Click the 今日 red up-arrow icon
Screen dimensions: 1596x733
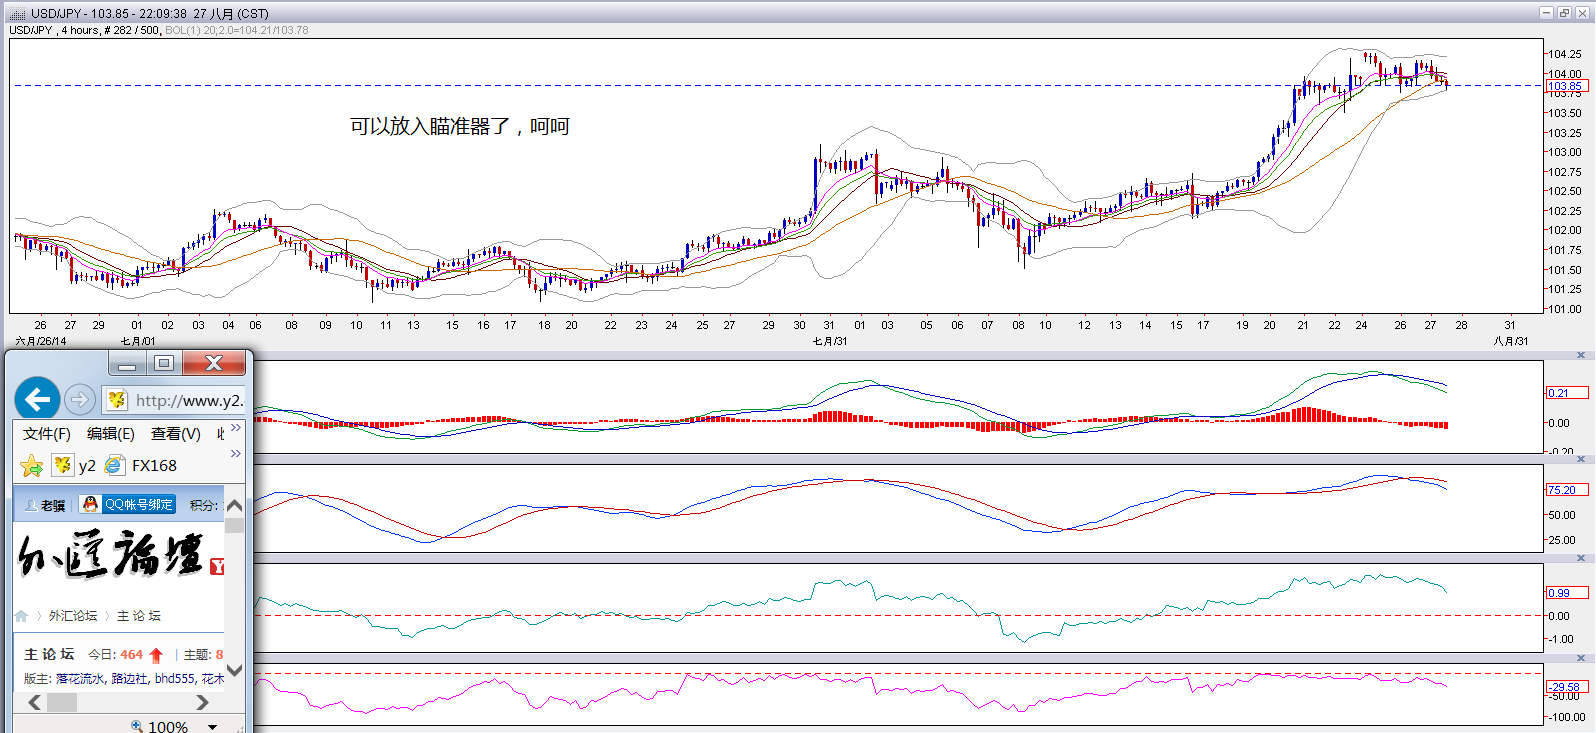(x=156, y=655)
